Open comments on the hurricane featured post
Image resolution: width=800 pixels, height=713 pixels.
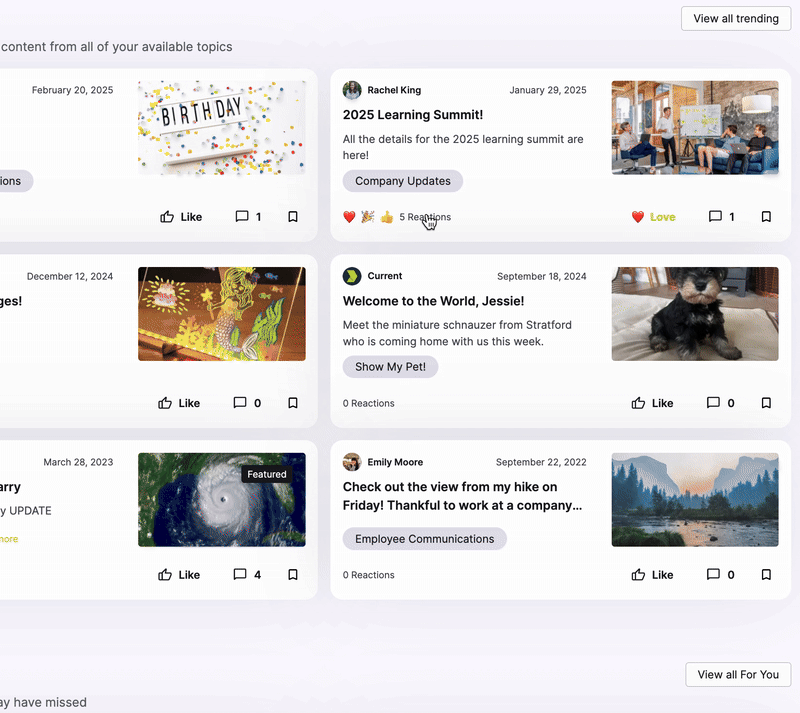point(247,575)
